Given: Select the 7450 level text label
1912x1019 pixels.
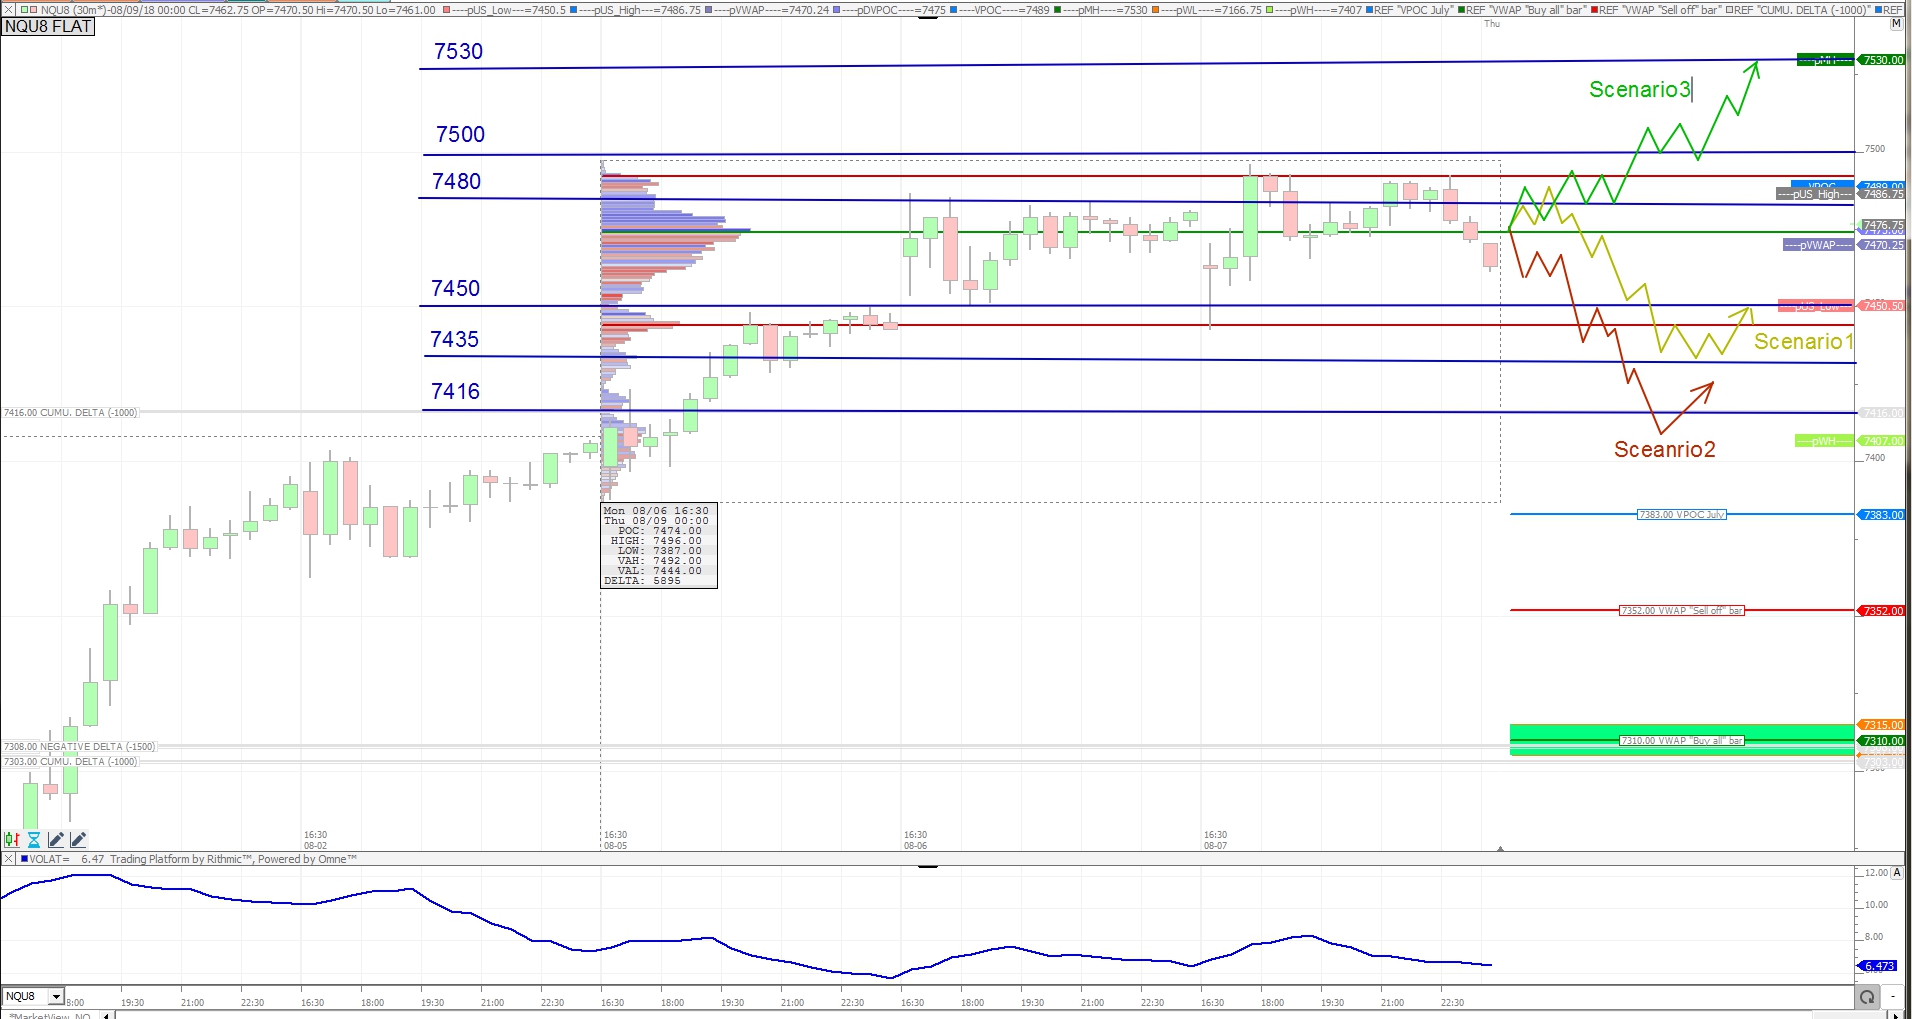Looking at the screenshot, I should [456, 289].
